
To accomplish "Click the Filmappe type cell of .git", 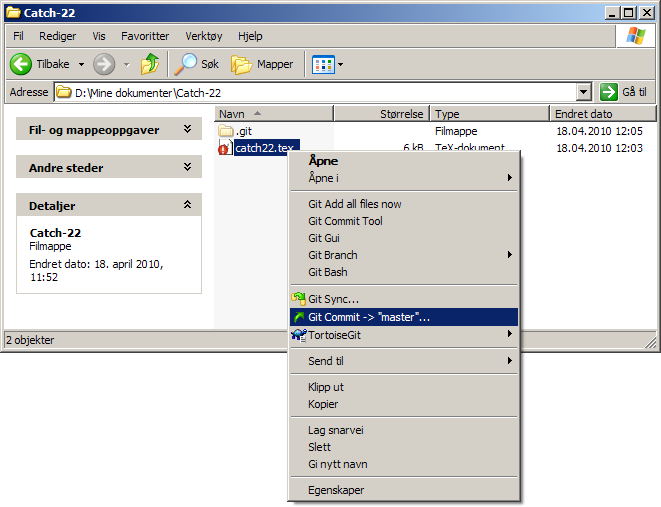I will [x=456, y=131].
